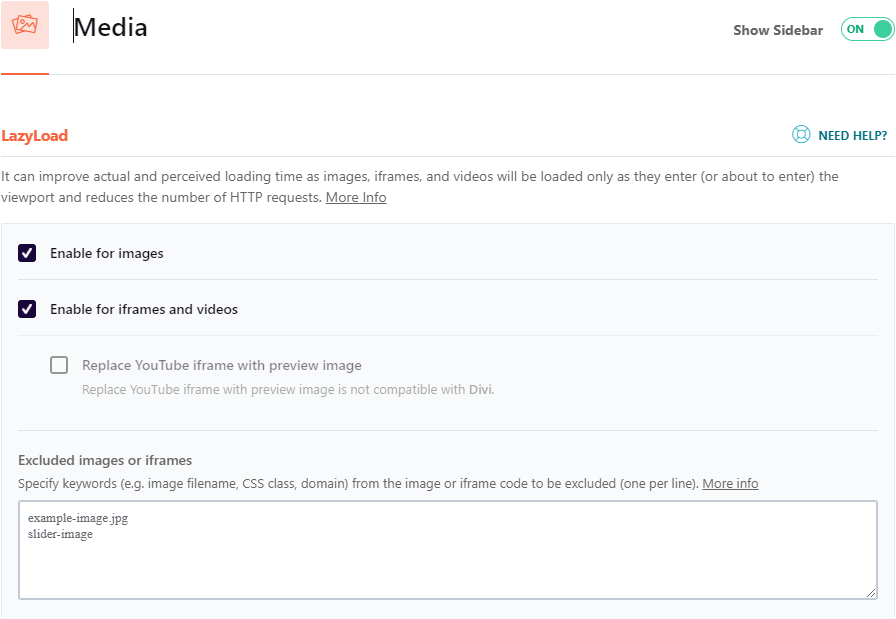Click the lifebuoy help icon
The width and height of the screenshot is (896, 619).
(801, 135)
